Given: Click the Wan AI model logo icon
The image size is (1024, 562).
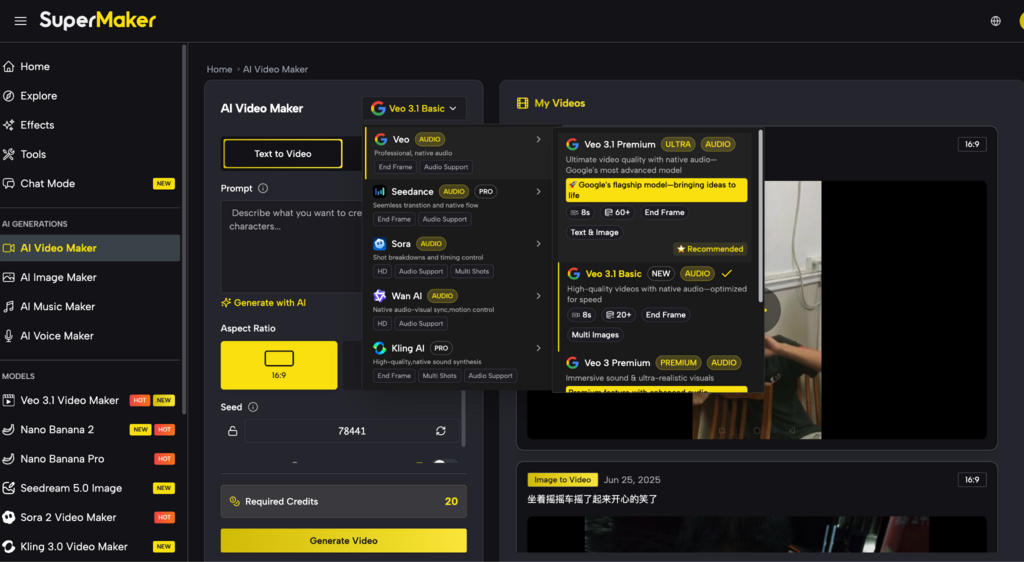Looking at the screenshot, I should [379, 296].
